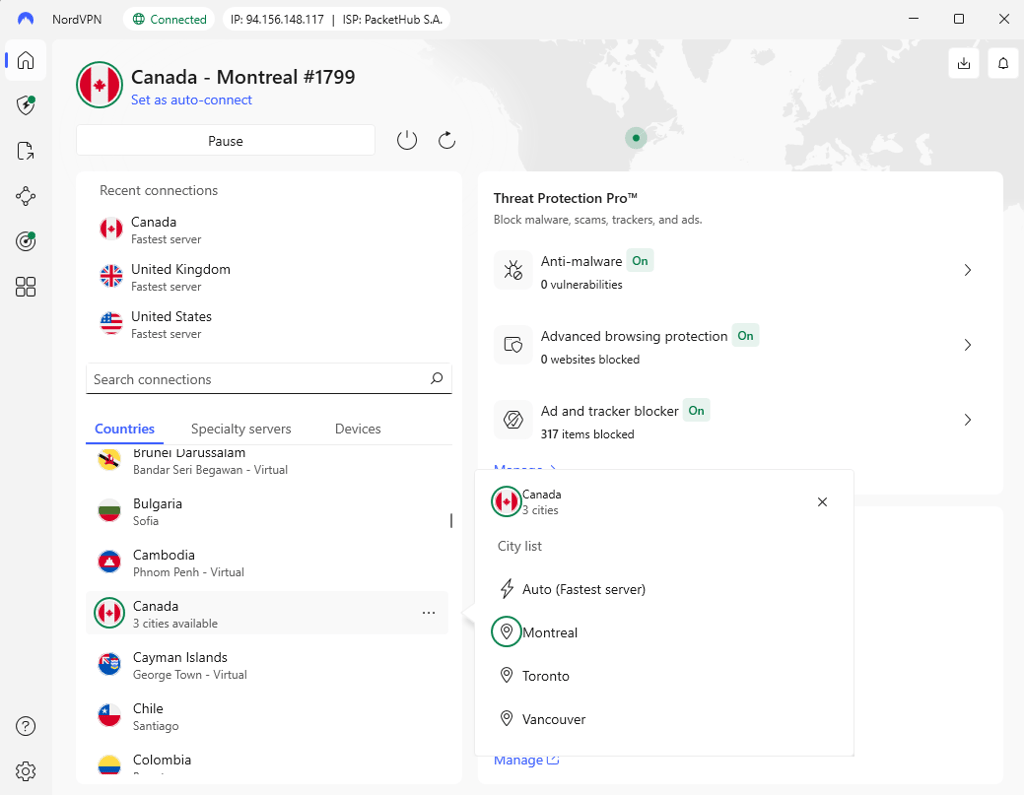This screenshot has height=795, width=1024.
Task: Click Ad and tracker blocker On badge
Action: tap(696, 410)
